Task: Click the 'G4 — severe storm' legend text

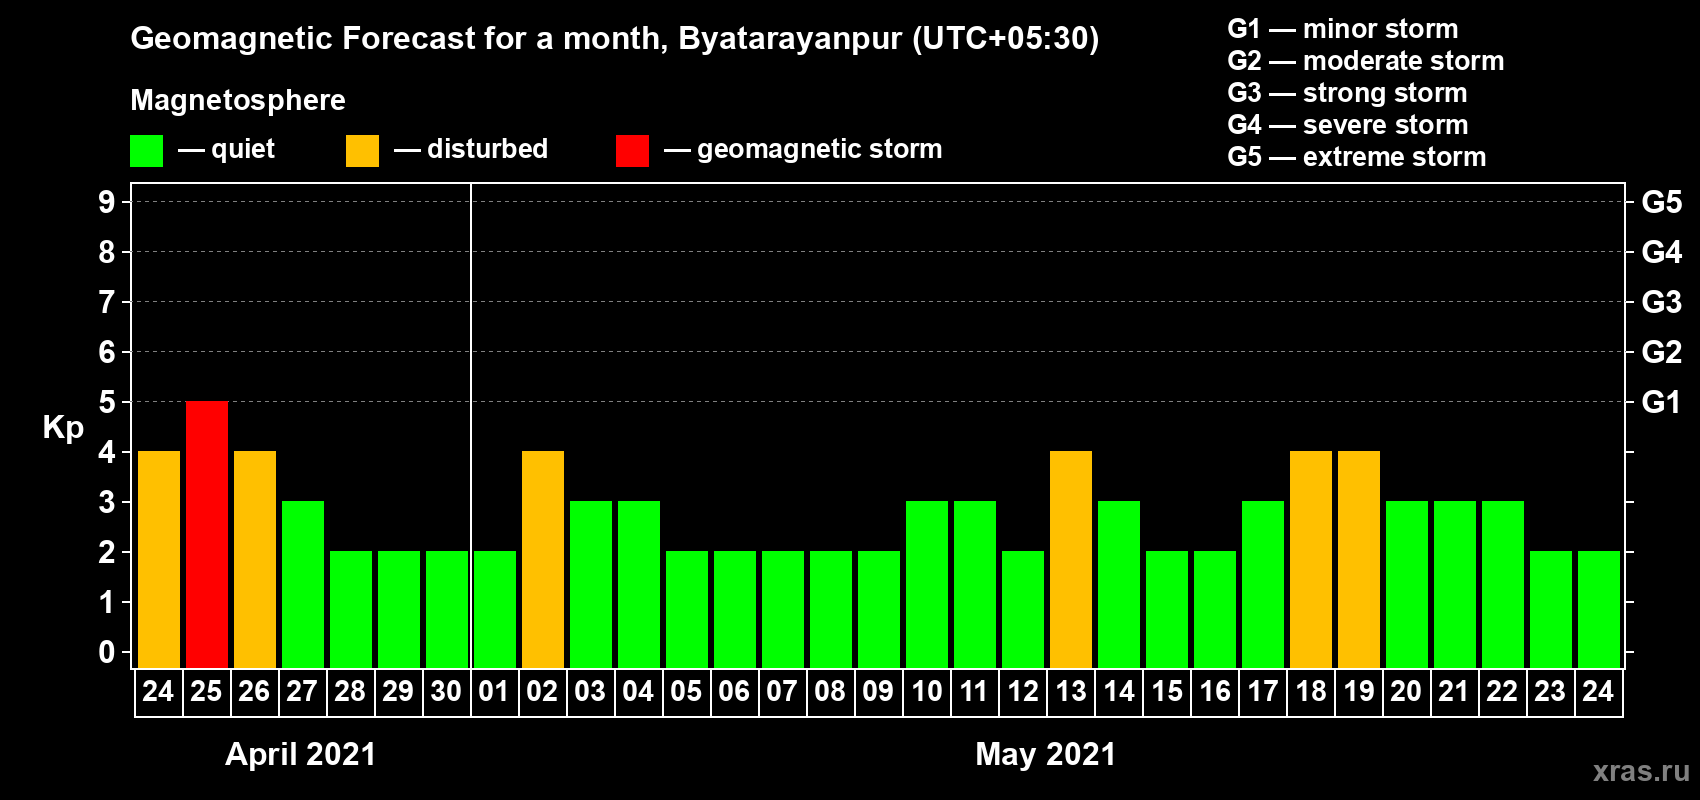Action: click(x=1347, y=125)
